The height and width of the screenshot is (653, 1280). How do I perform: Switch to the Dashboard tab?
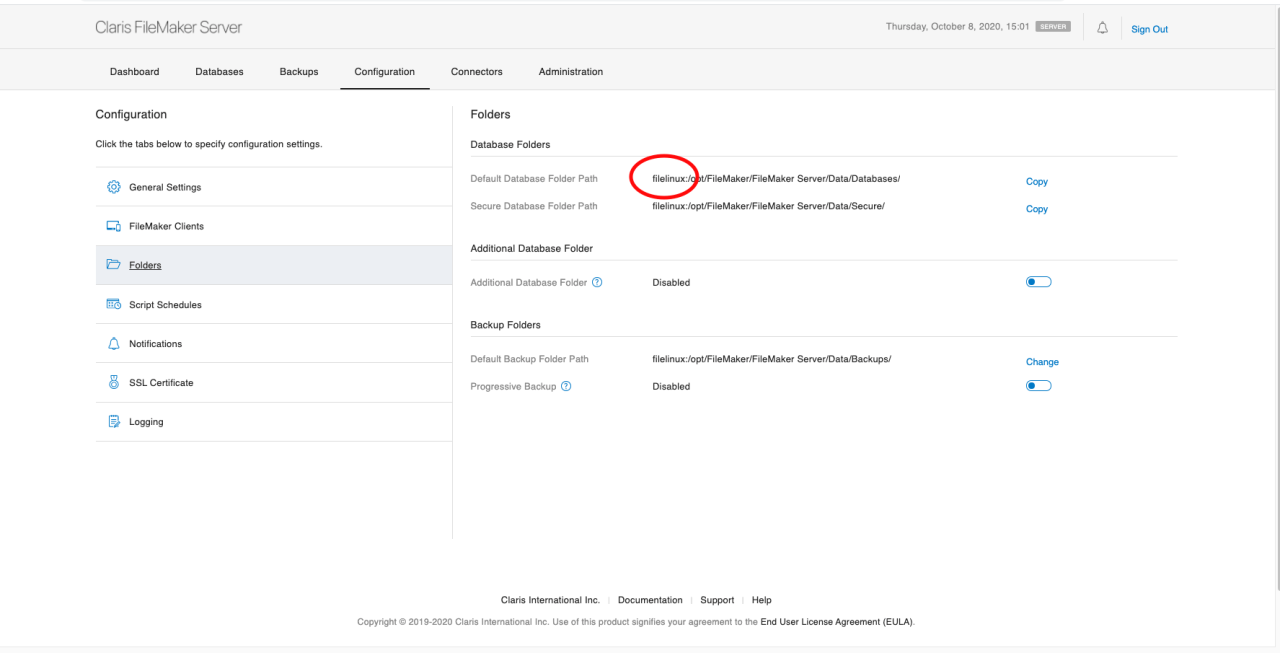134,72
